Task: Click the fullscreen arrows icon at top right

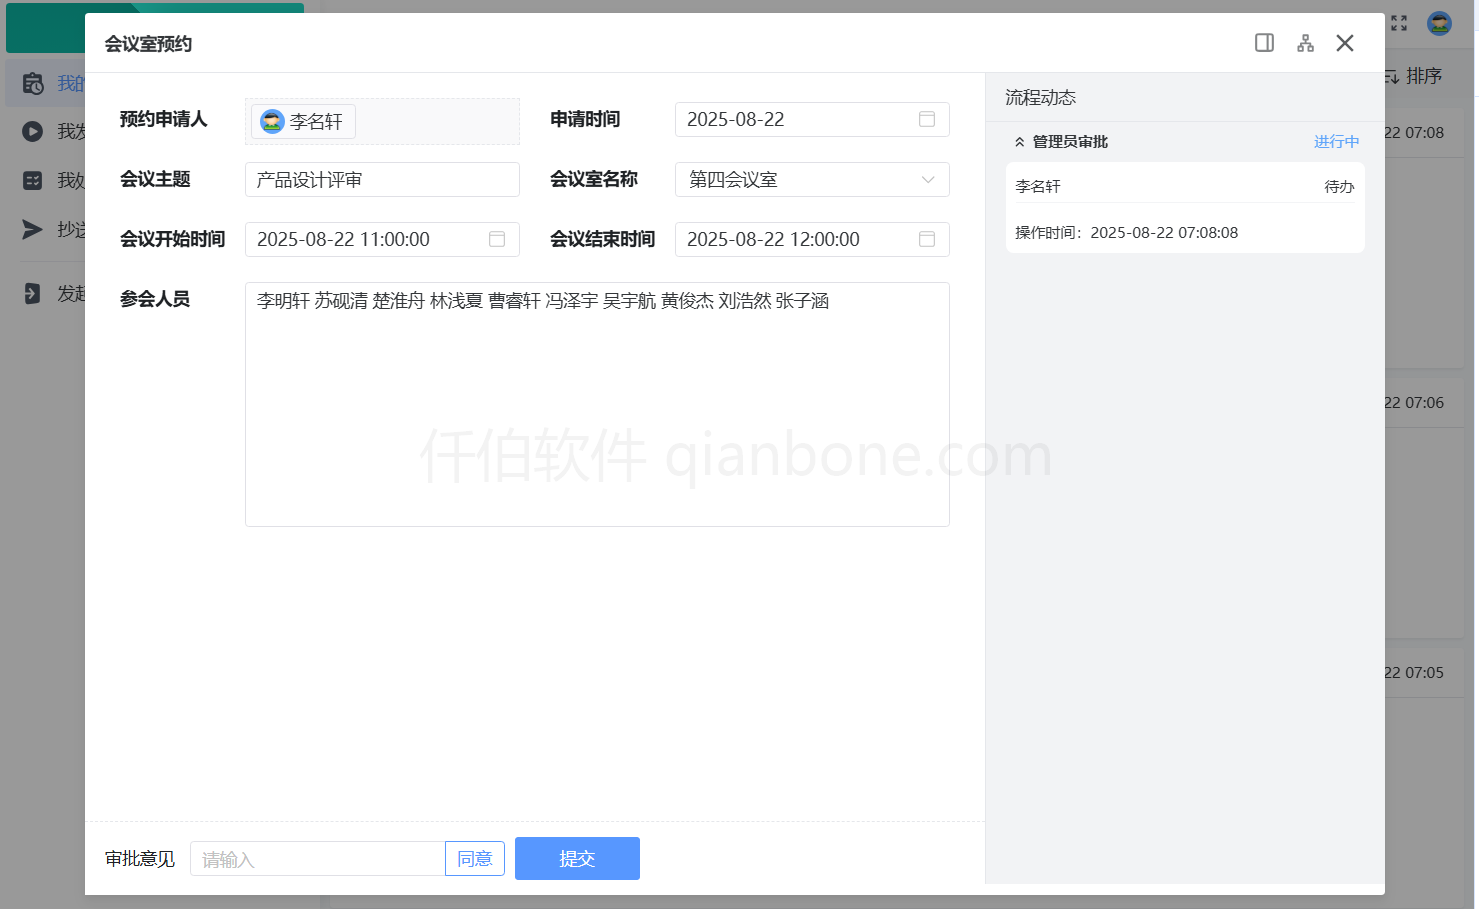Action: click(x=1398, y=22)
